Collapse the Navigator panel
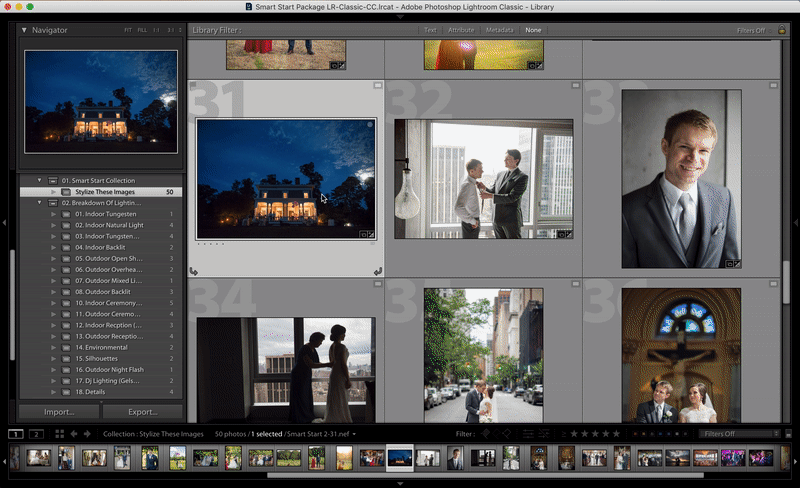This screenshot has width=800, height=488. click(x=25, y=30)
